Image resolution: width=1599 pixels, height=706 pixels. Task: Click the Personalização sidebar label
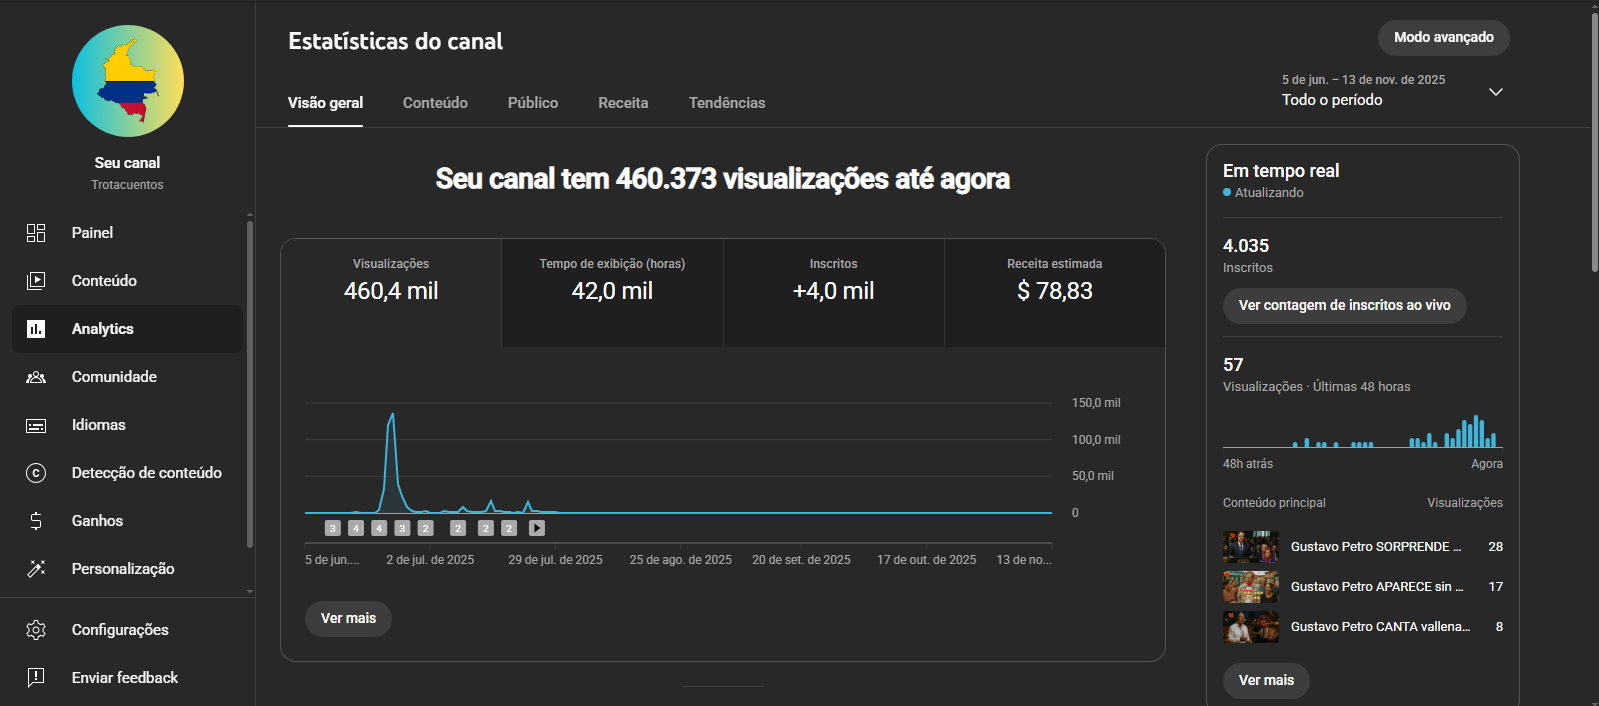pyautogui.click(x=123, y=569)
